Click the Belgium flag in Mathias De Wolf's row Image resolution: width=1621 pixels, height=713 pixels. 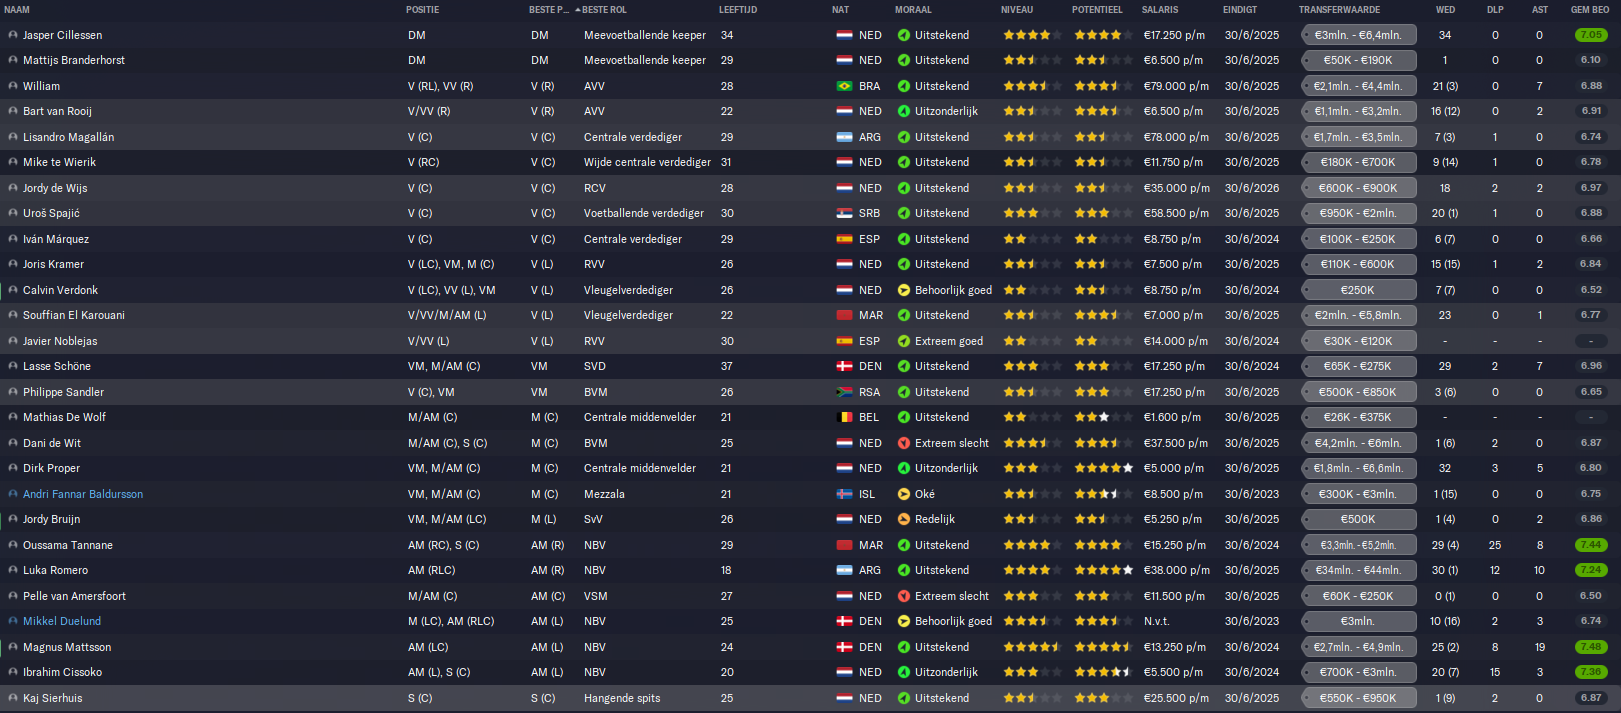pos(844,417)
